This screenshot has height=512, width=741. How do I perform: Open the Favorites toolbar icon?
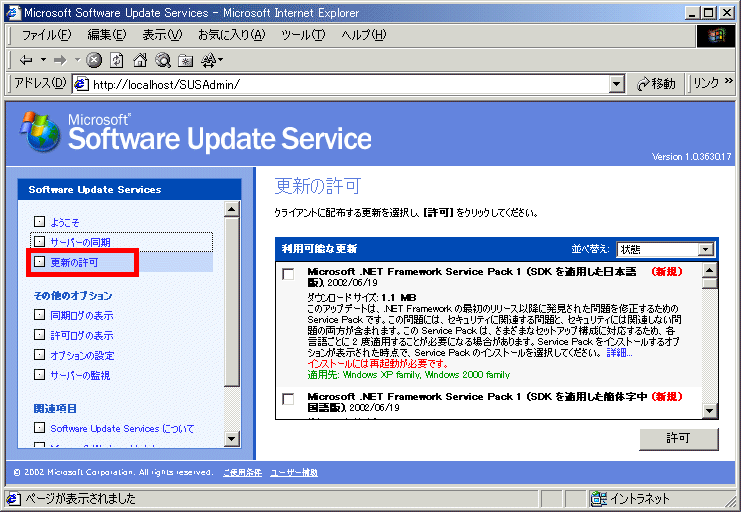[x=186, y=60]
